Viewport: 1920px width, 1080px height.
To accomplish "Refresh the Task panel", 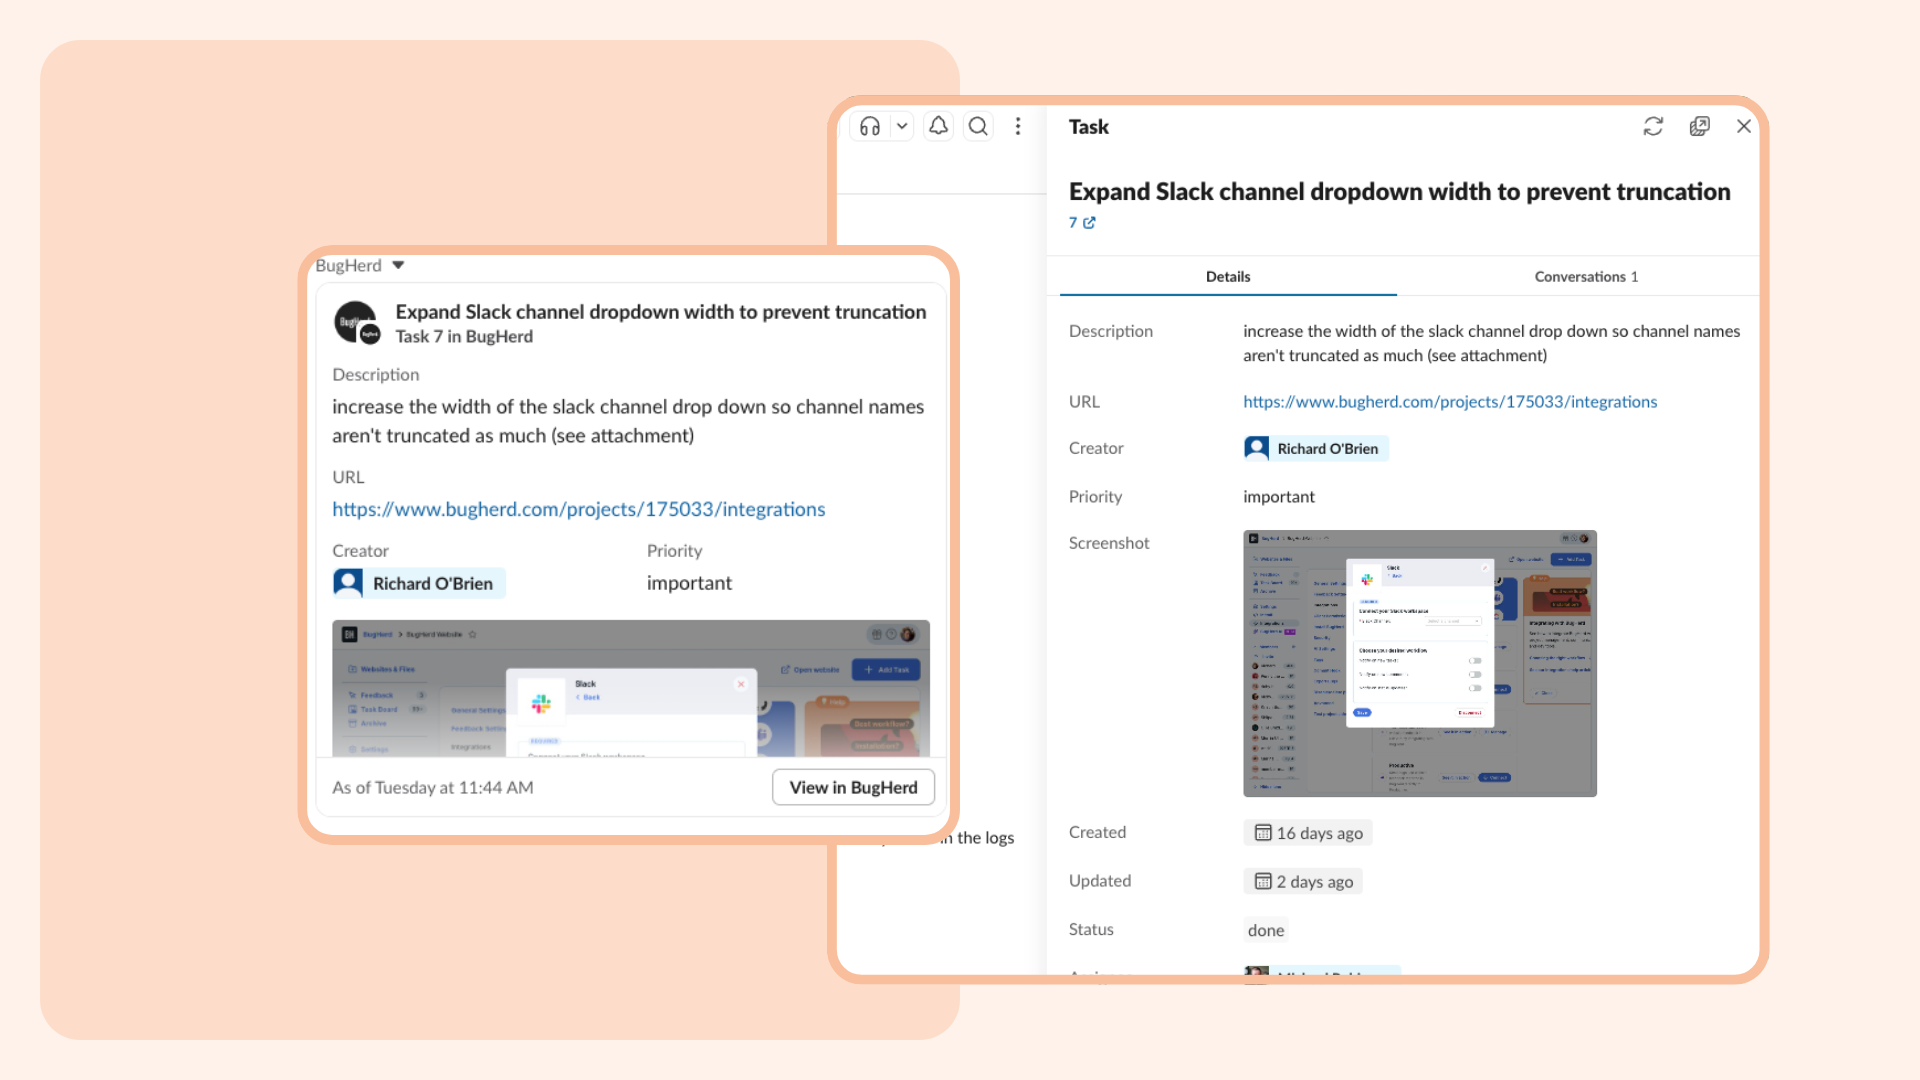I will coord(1653,126).
